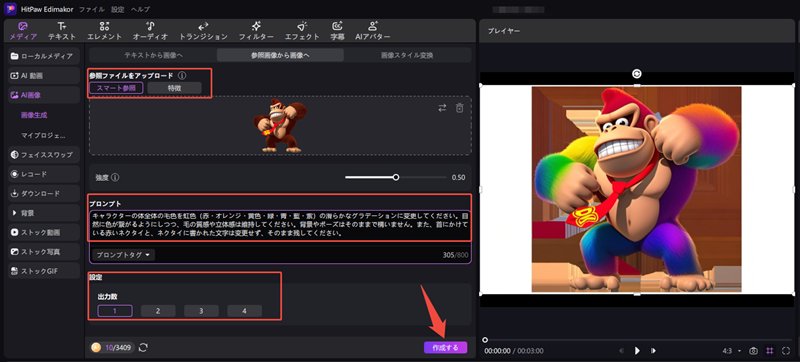This screenshot has height=362, width=800.
Task: Open AI 動画 in the sidebar
Action: 43,75
